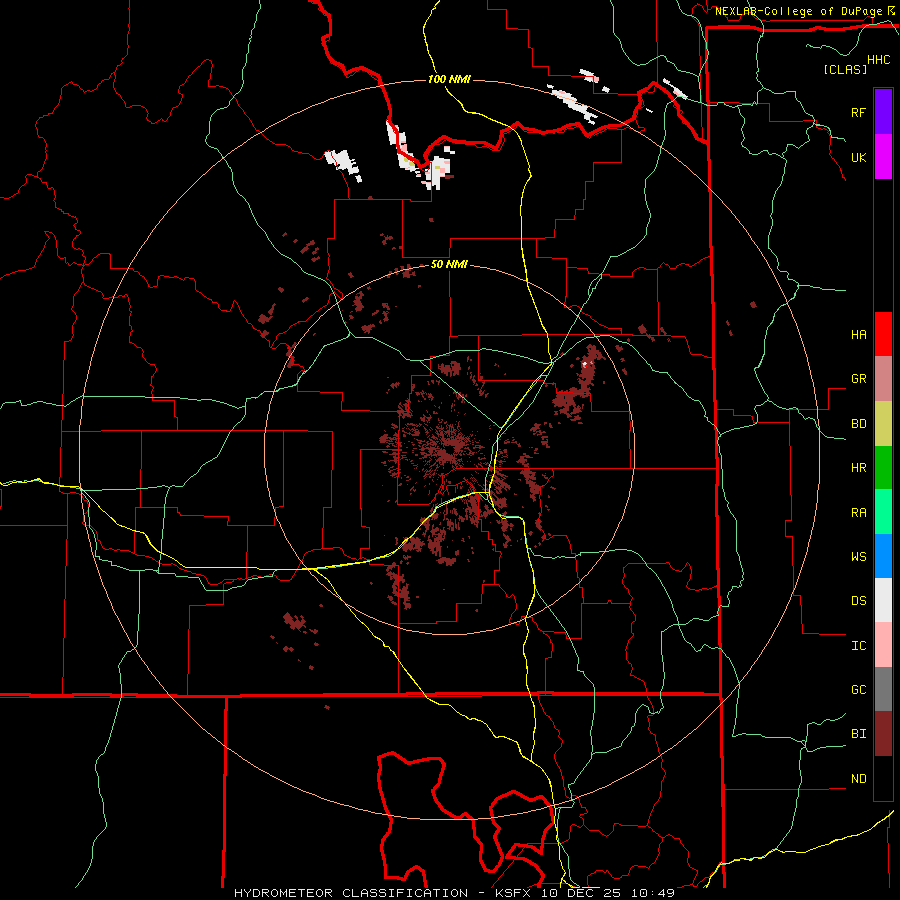
Task: Click the BD legend label
Action: (x=858, y=424)
